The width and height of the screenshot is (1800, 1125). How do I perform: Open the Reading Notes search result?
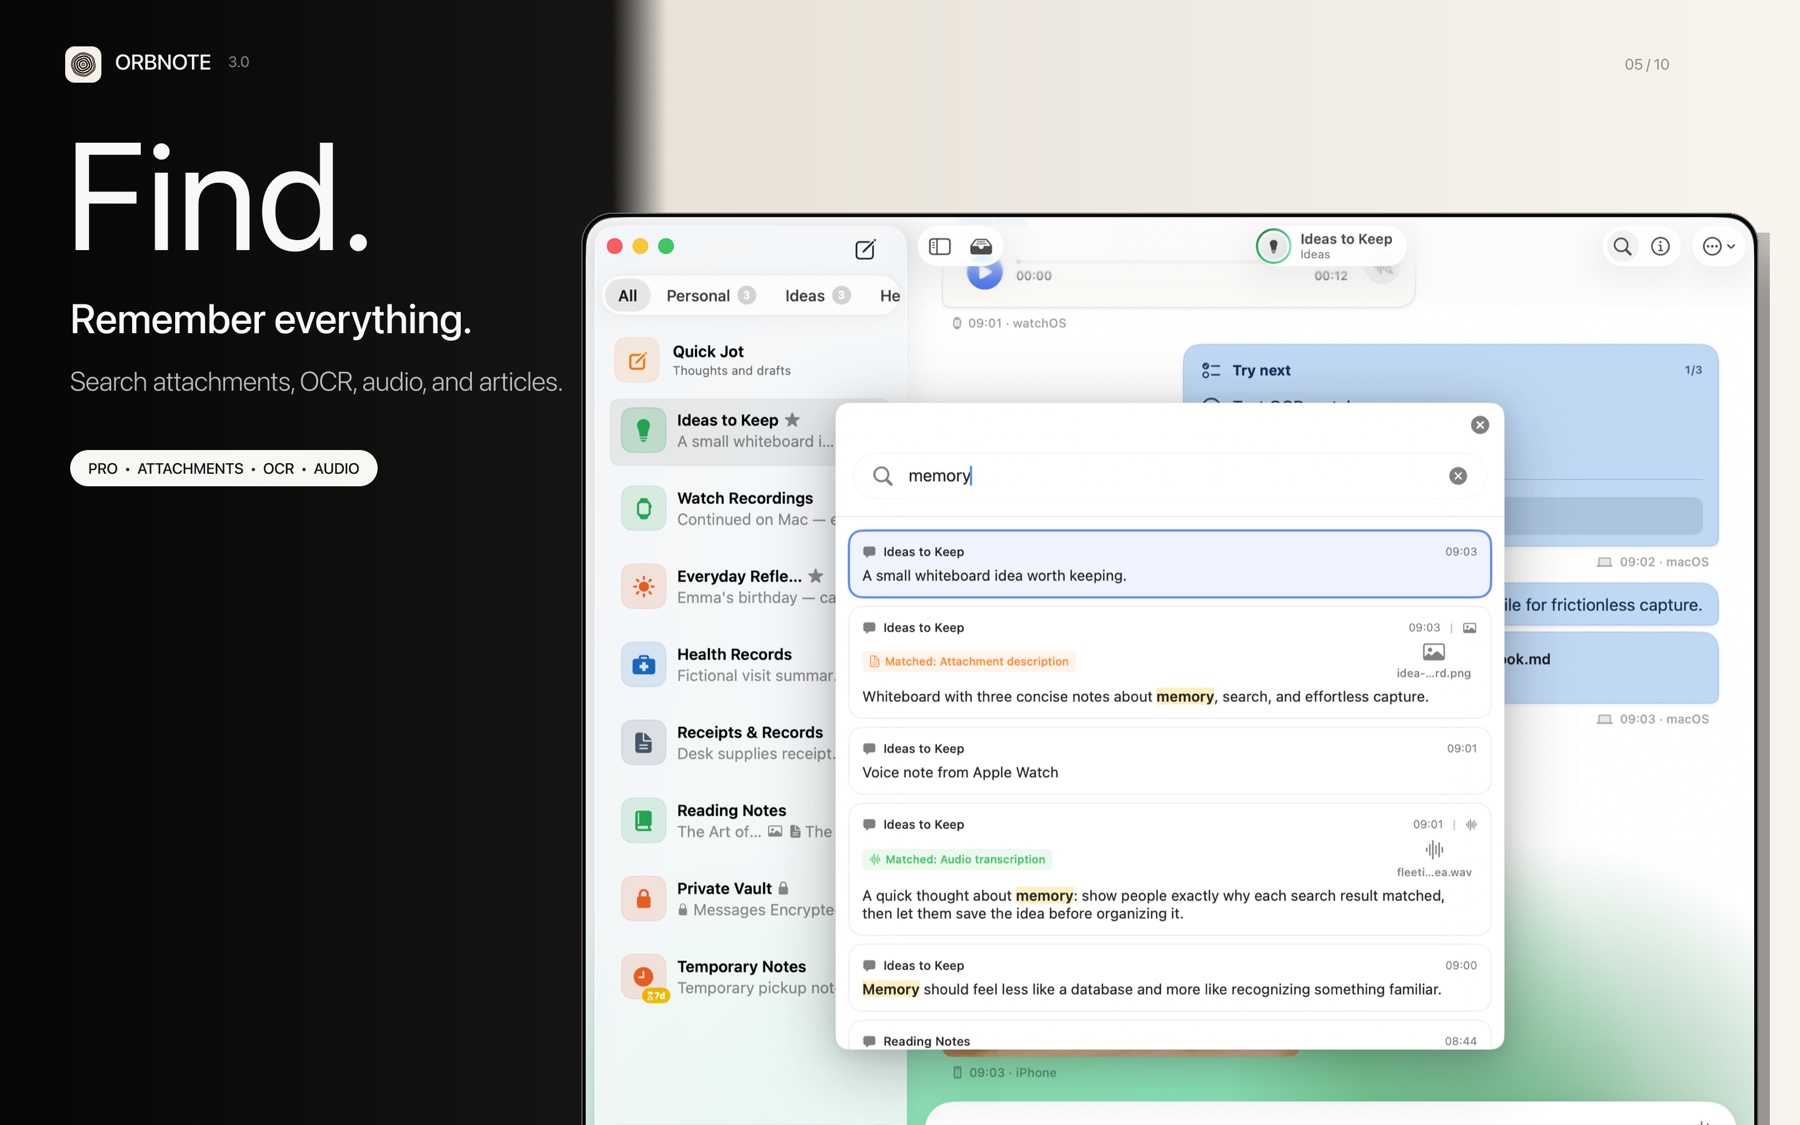coord(1169,1036)
